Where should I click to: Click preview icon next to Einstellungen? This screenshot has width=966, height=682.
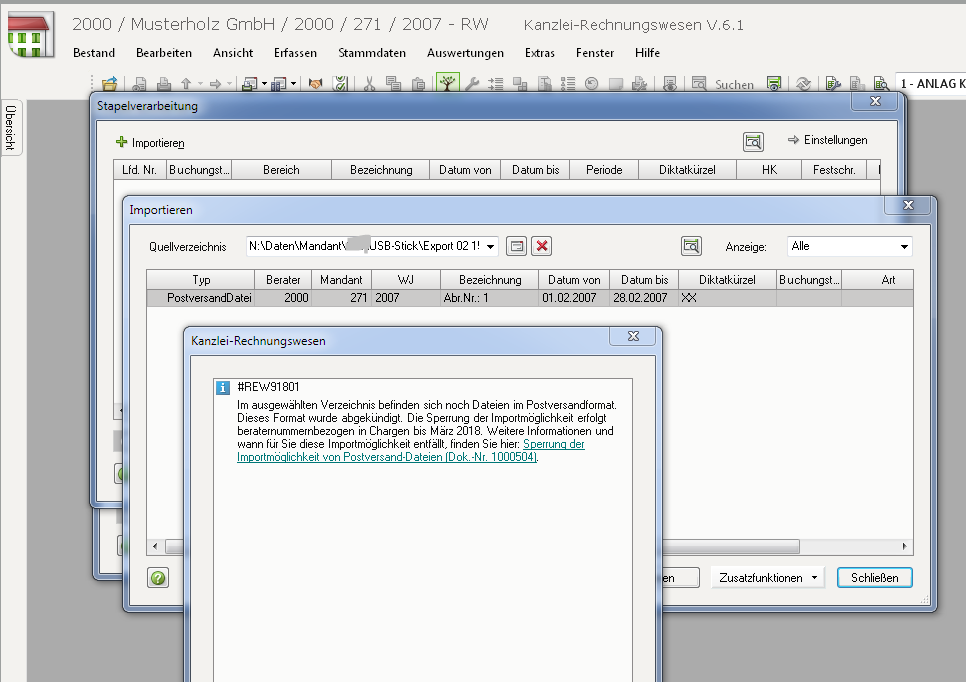coord(753,142)
